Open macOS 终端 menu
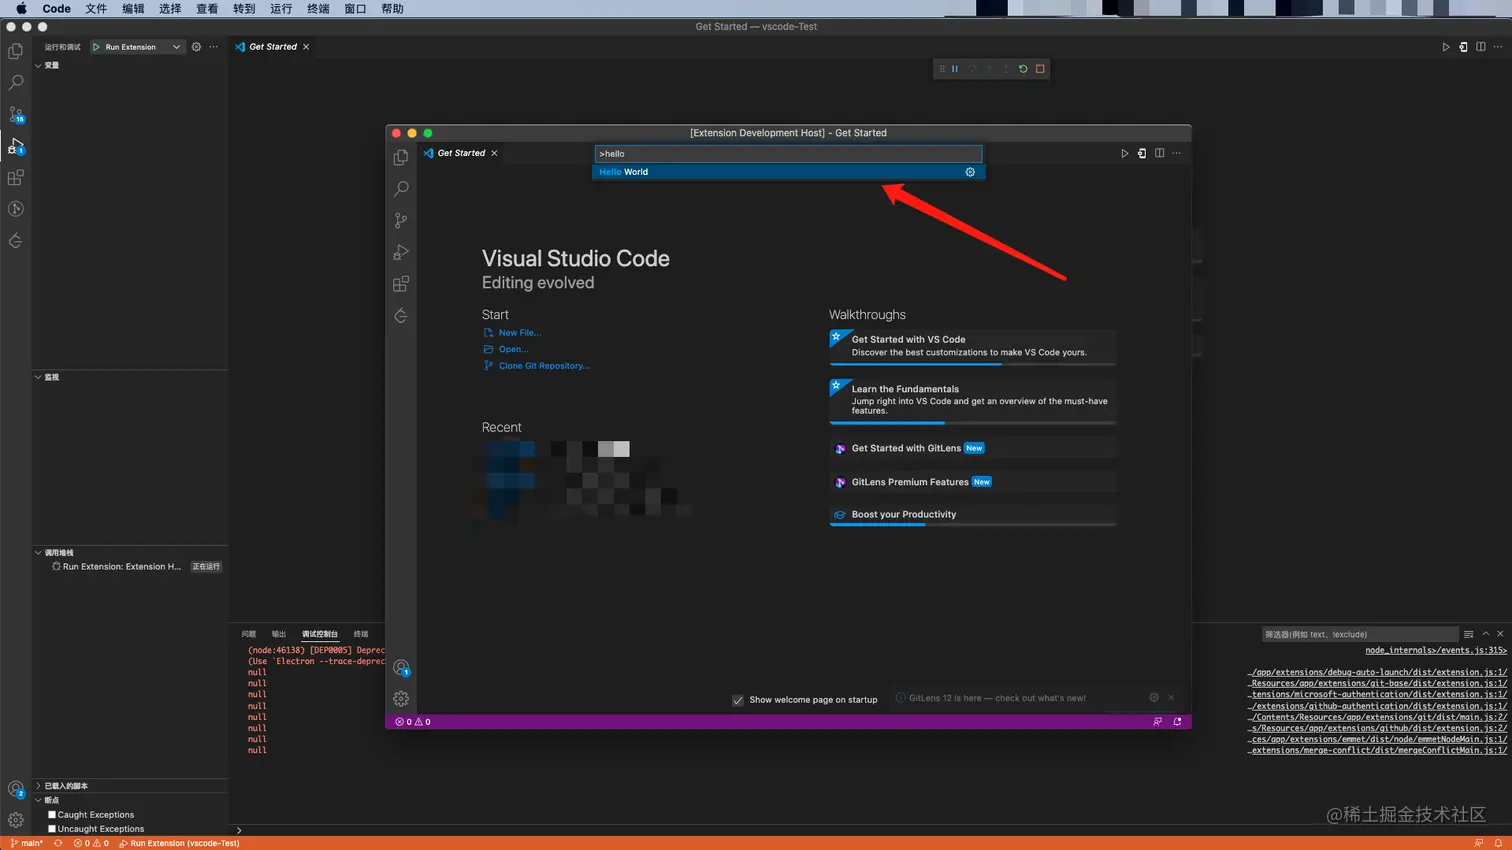1512x850 pixels. [x=318, y=9]
